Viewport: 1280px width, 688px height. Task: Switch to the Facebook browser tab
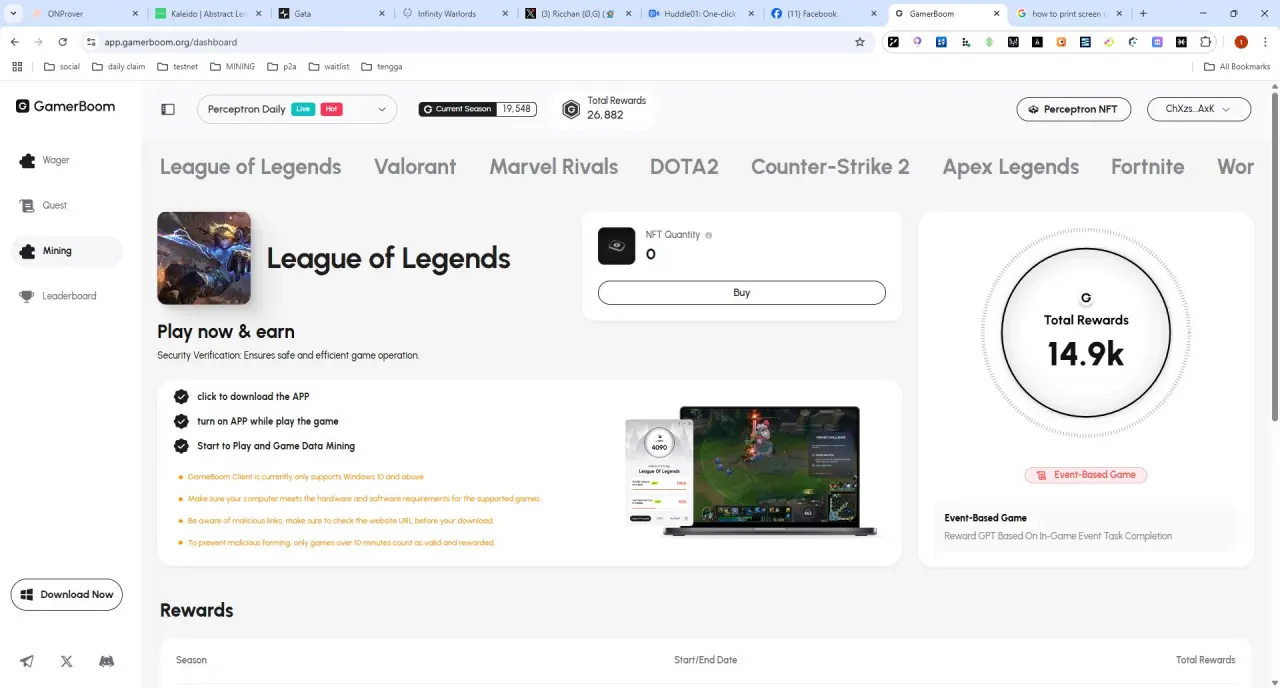[824, 14]
